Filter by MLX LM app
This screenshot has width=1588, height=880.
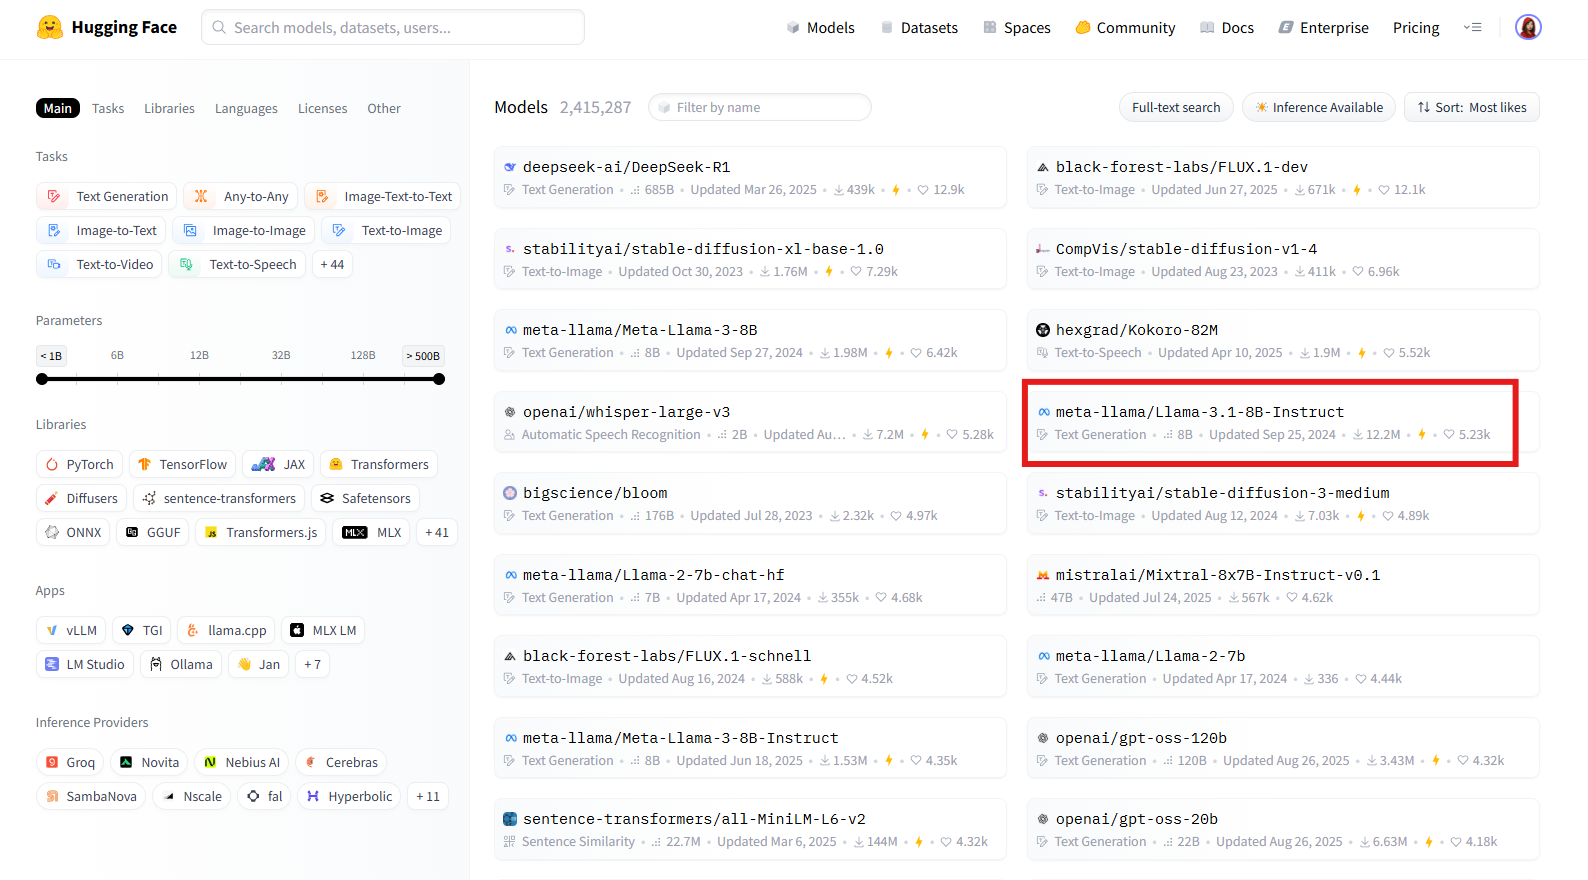click(x=323, y=630)
